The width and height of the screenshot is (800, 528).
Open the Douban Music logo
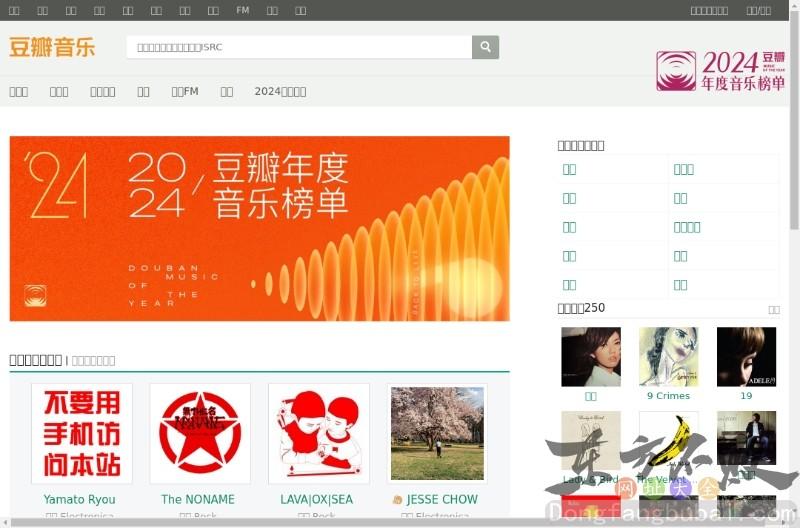(52, 47)
